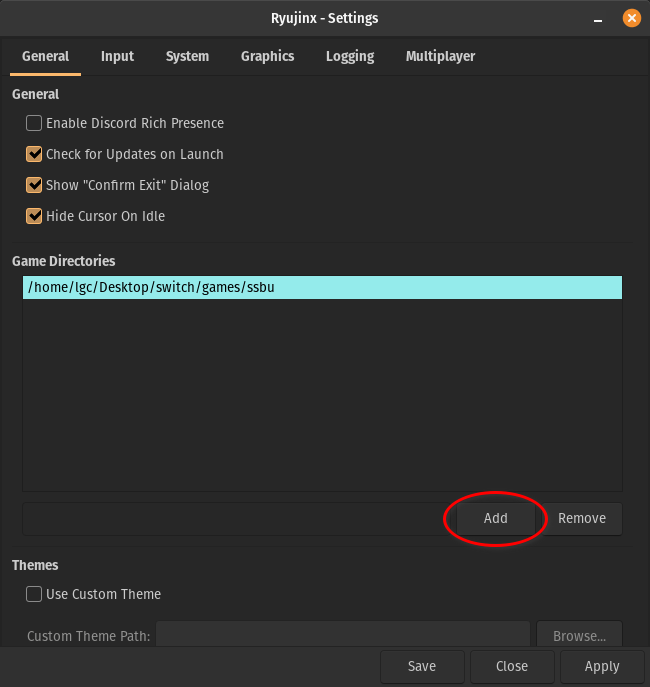Viewport: 650px width, 687px height.
Task: Apply the settings changes
Action: click(x=602, y=666)
